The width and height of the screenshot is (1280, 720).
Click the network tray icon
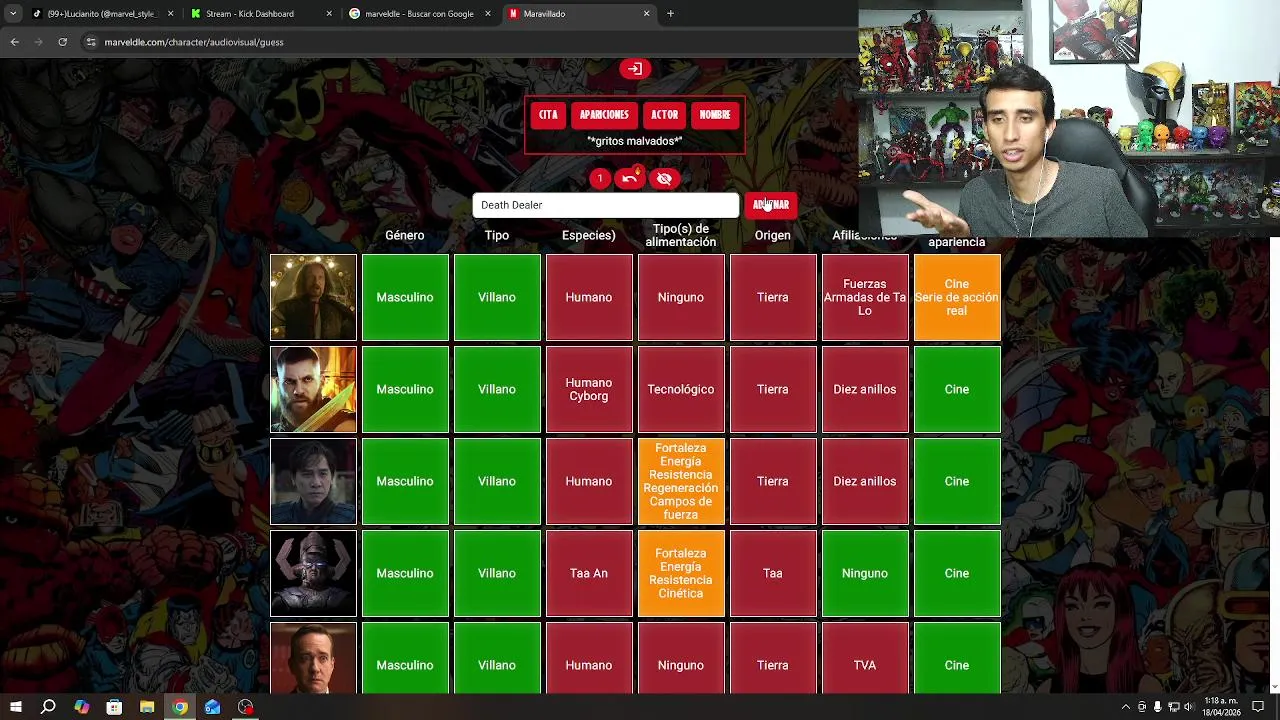point(1175,707)
